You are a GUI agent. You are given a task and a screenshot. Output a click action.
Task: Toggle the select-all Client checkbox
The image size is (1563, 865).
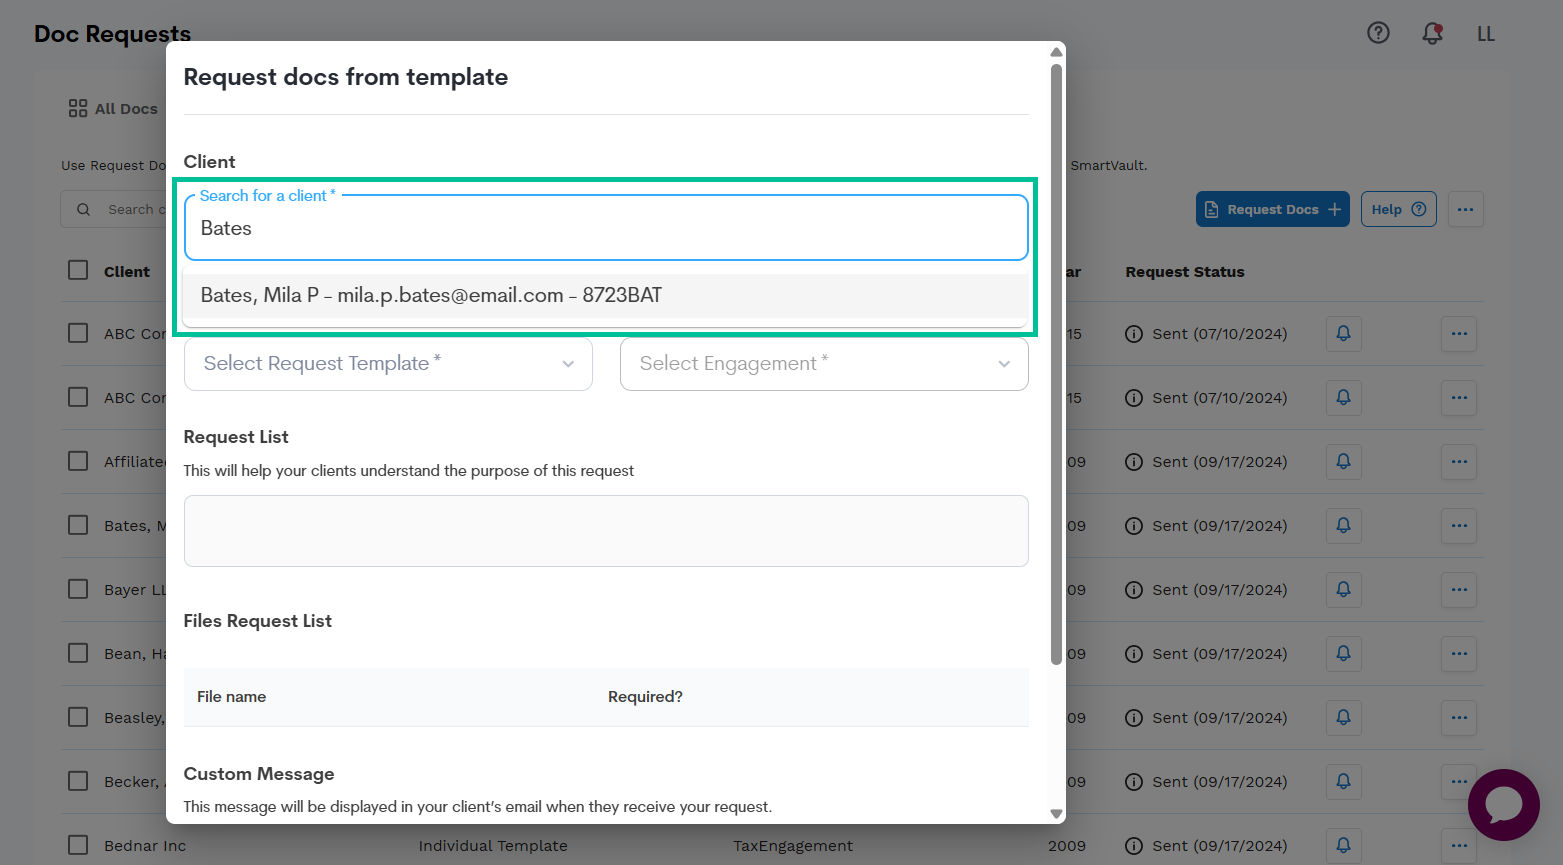[78, 271]
